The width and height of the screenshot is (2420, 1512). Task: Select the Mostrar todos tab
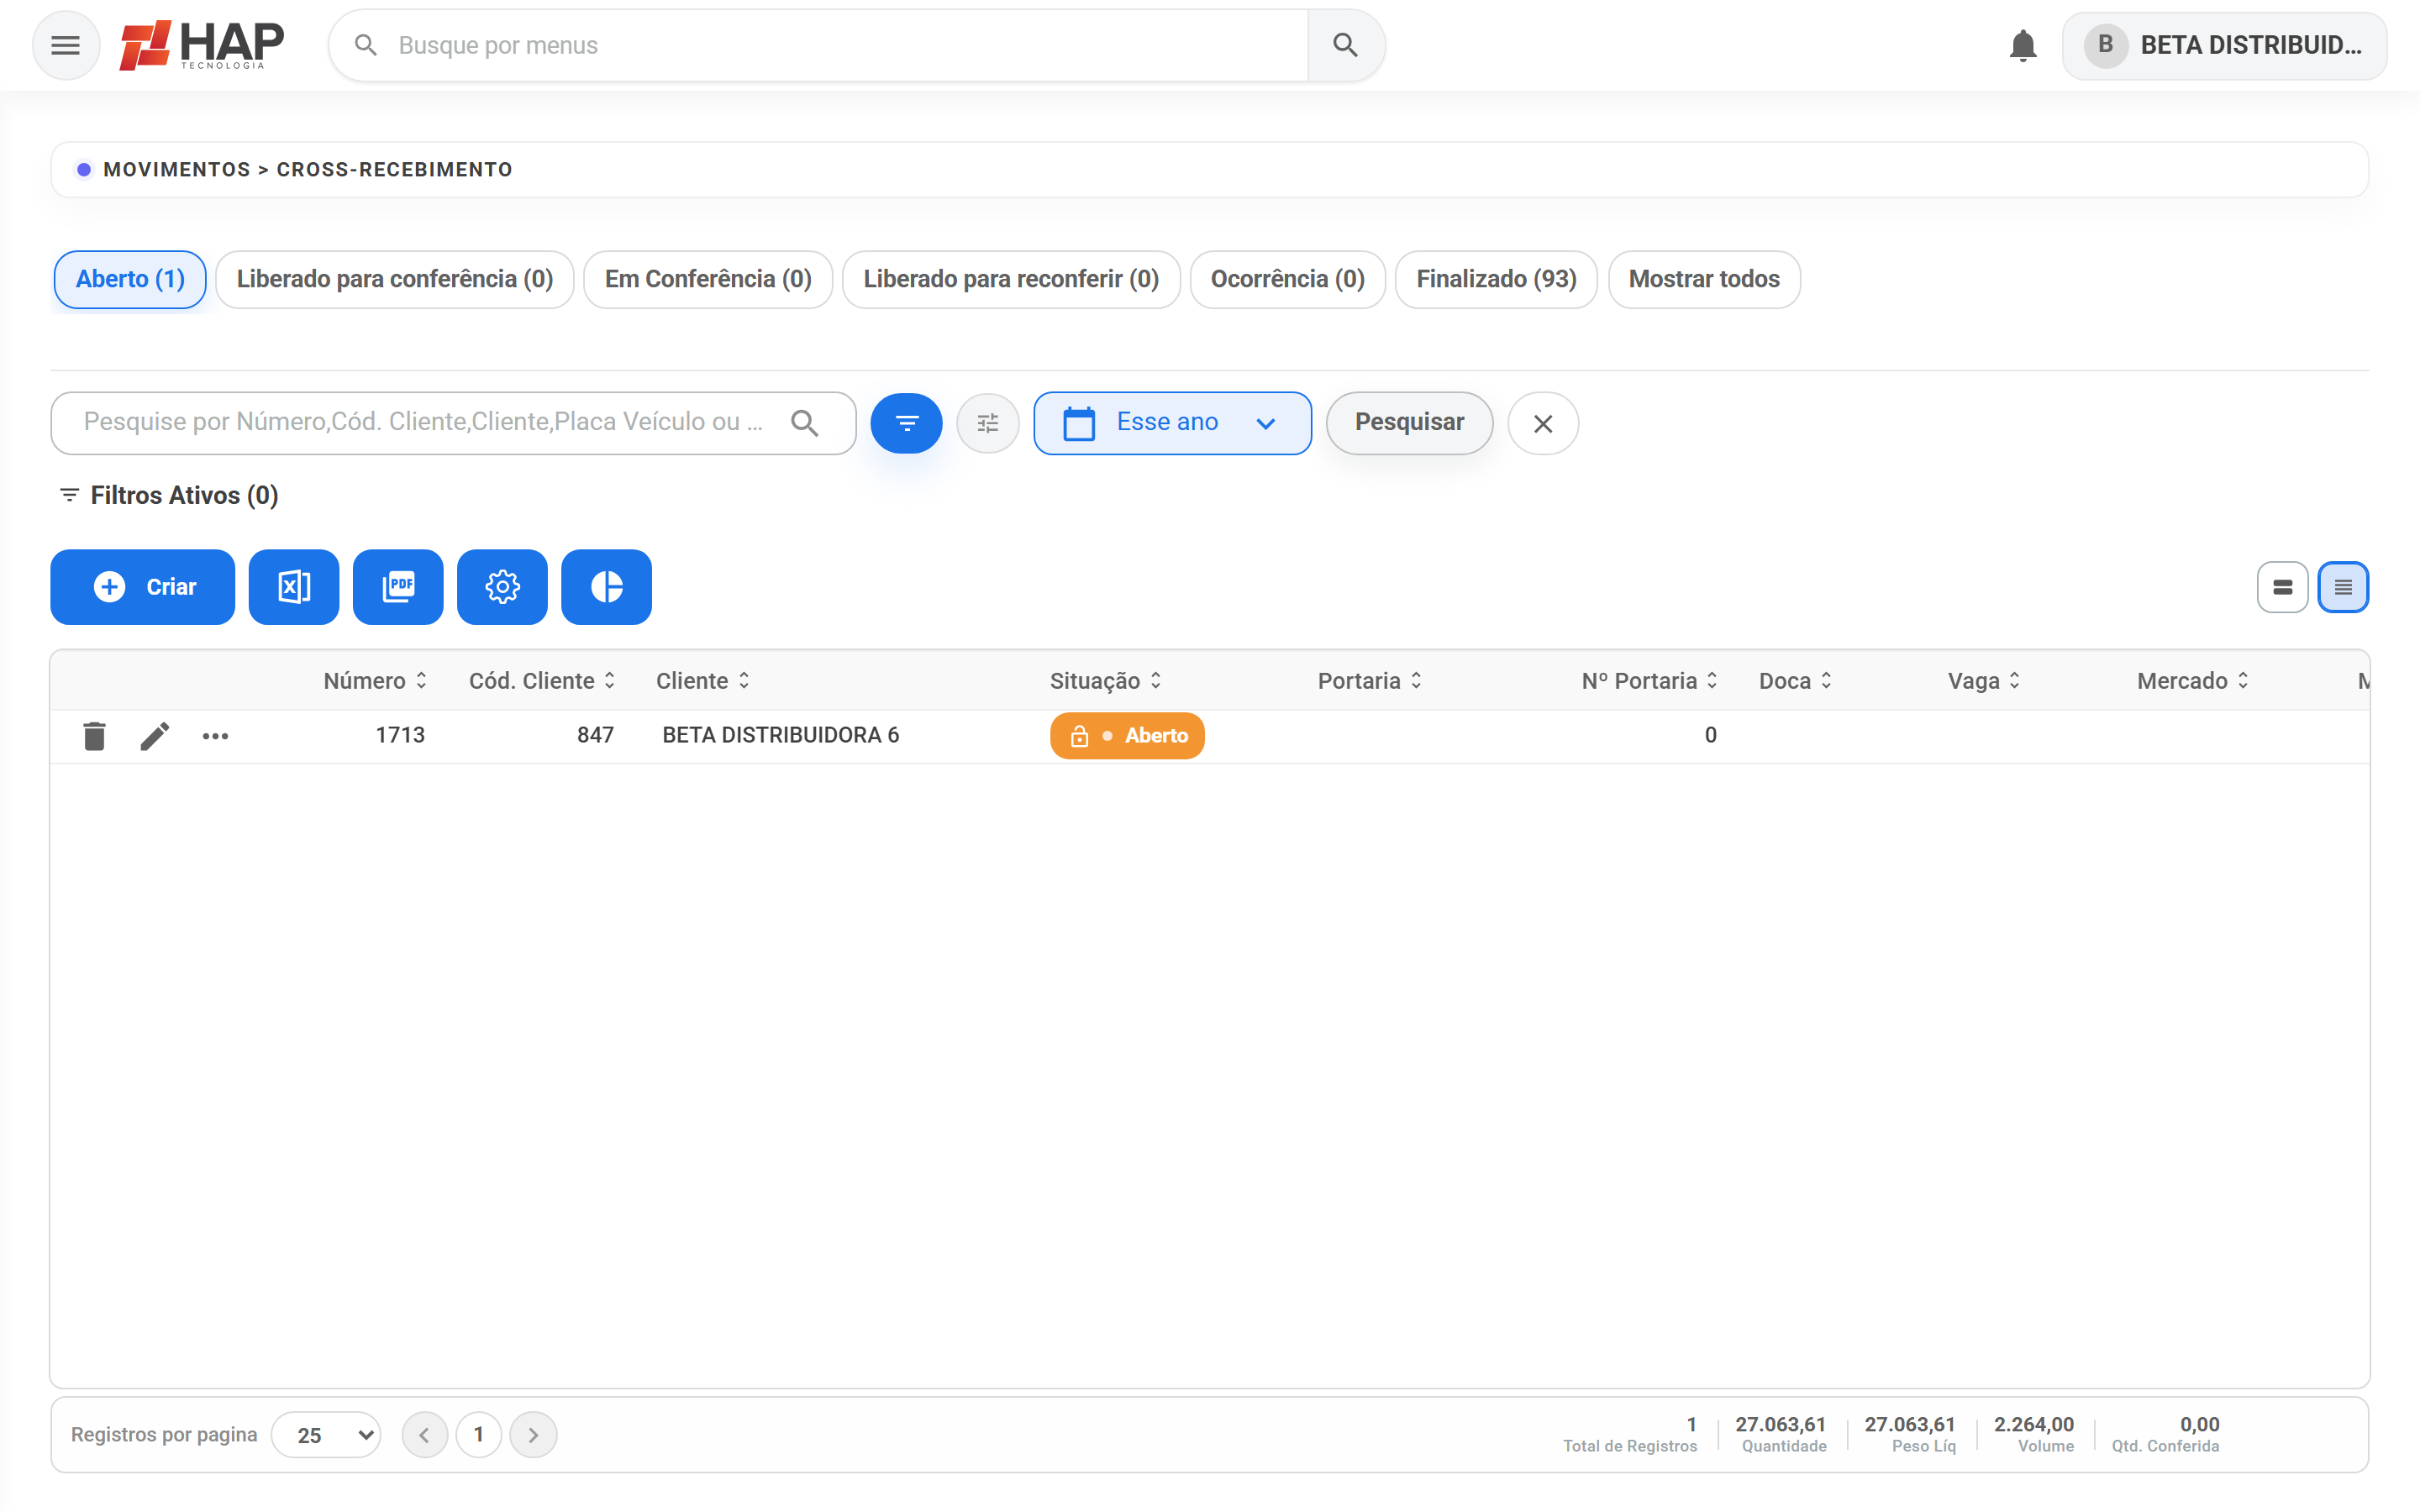click(x=1704, y=279)
